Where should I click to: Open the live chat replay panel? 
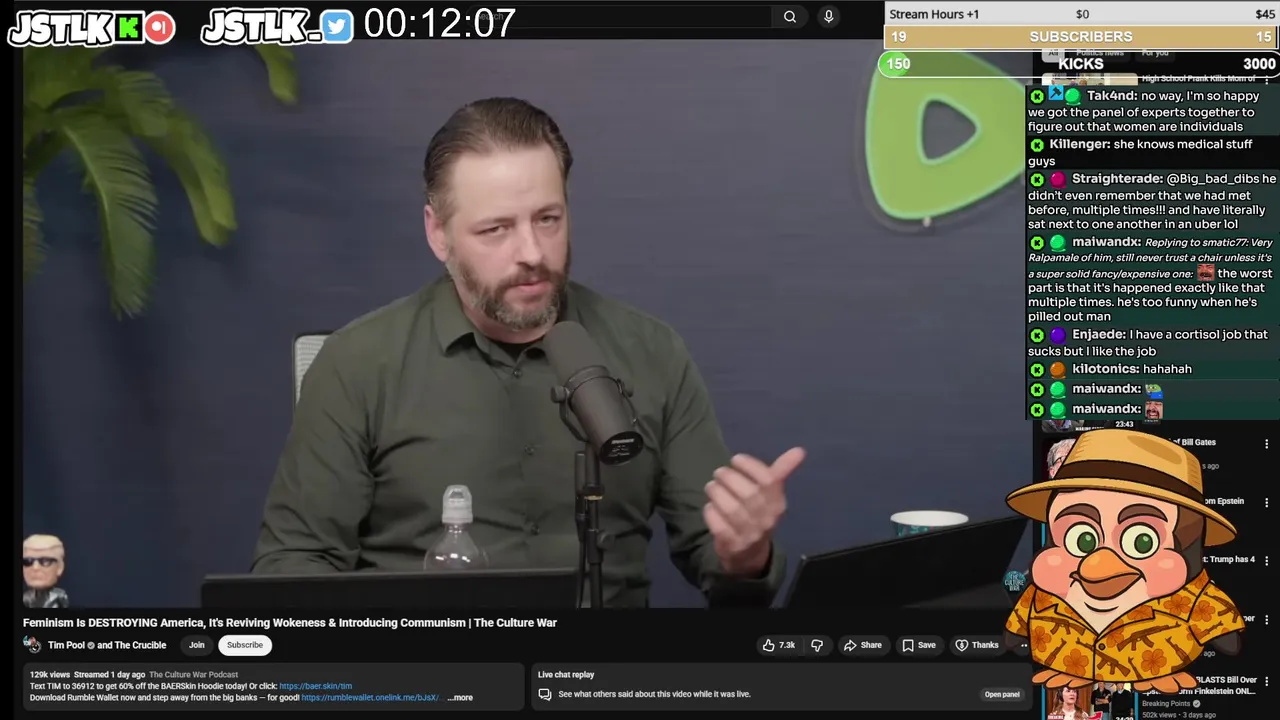[x=1002, y=694]
